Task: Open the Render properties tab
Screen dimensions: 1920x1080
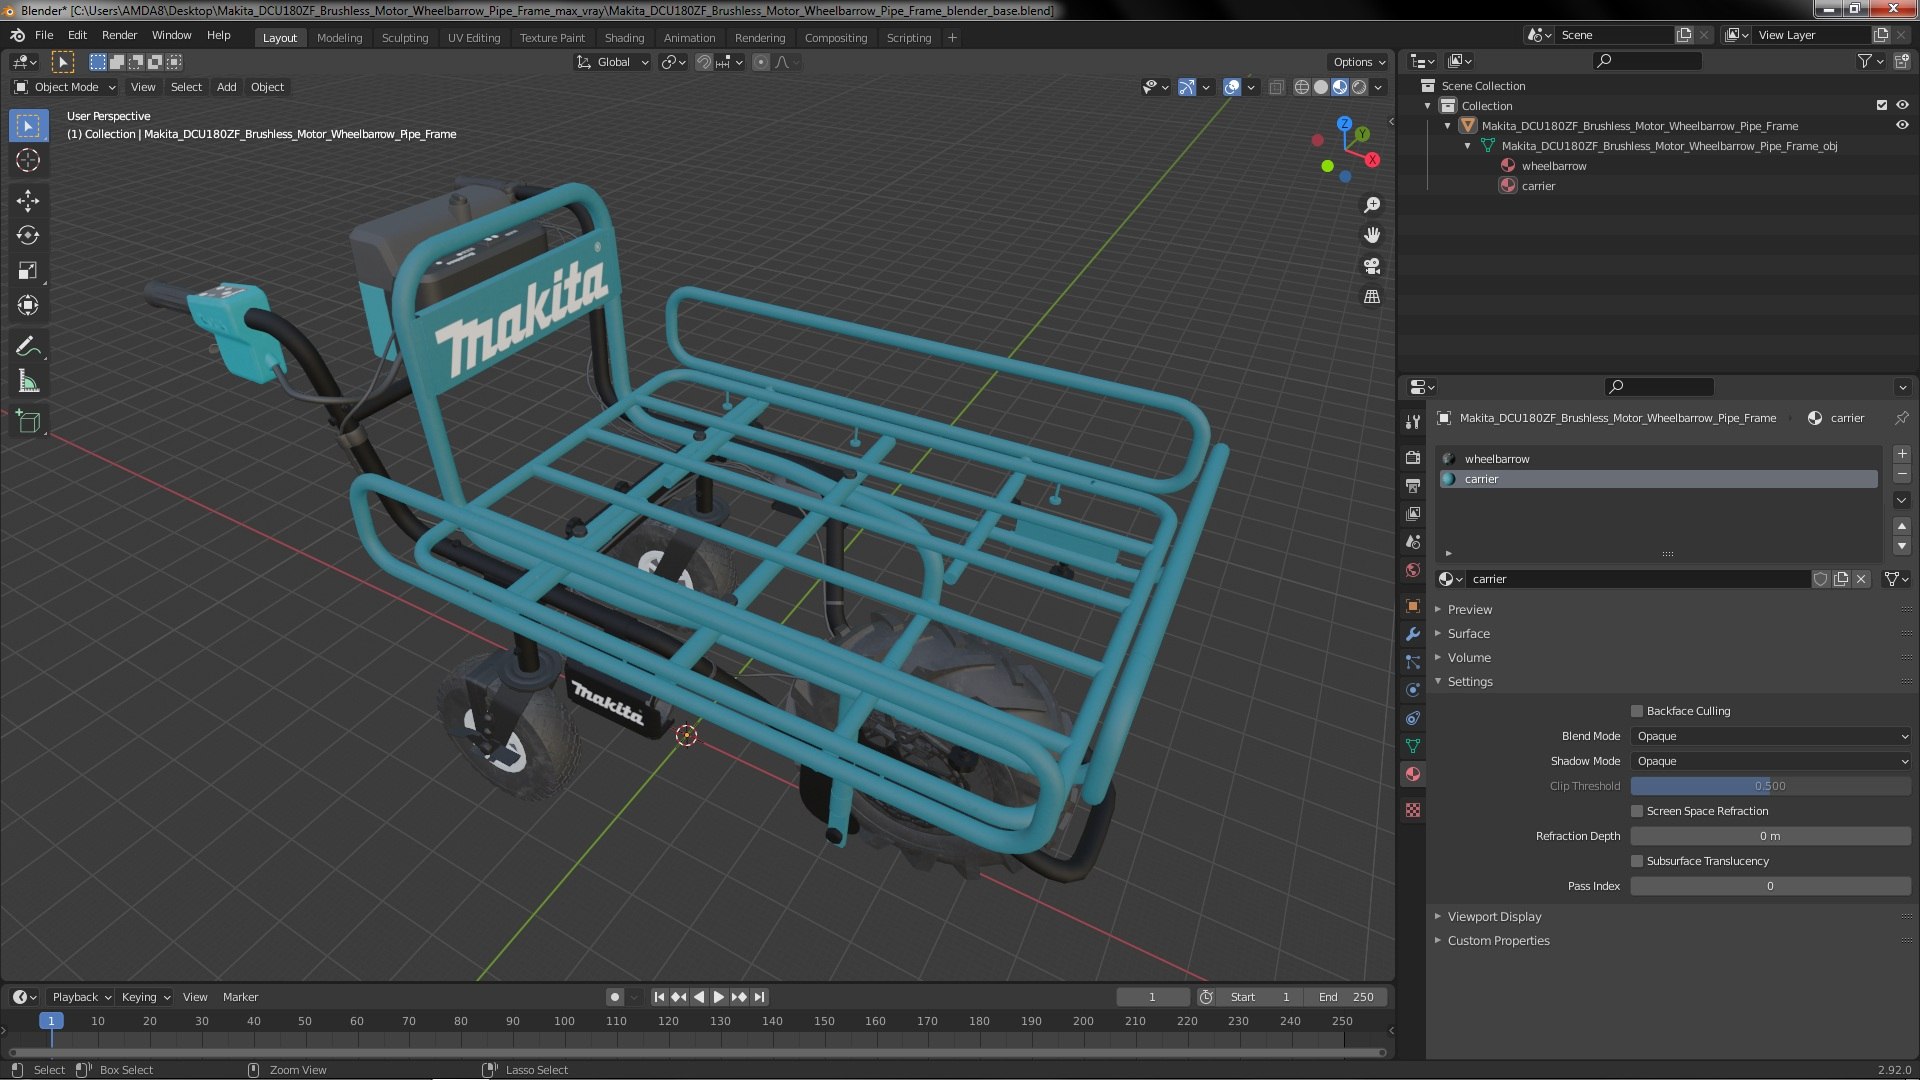Action: point(1413,457)
